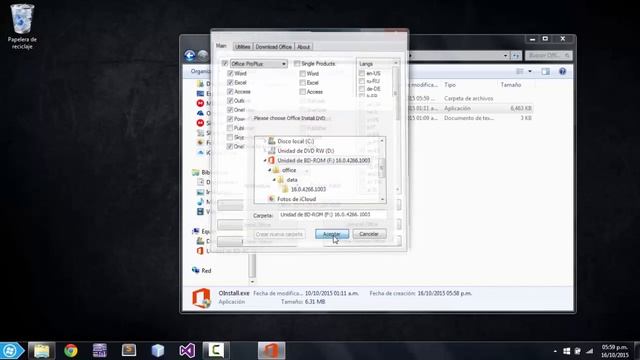Open Explorer help question mark icon

click(x=562, y=71)
